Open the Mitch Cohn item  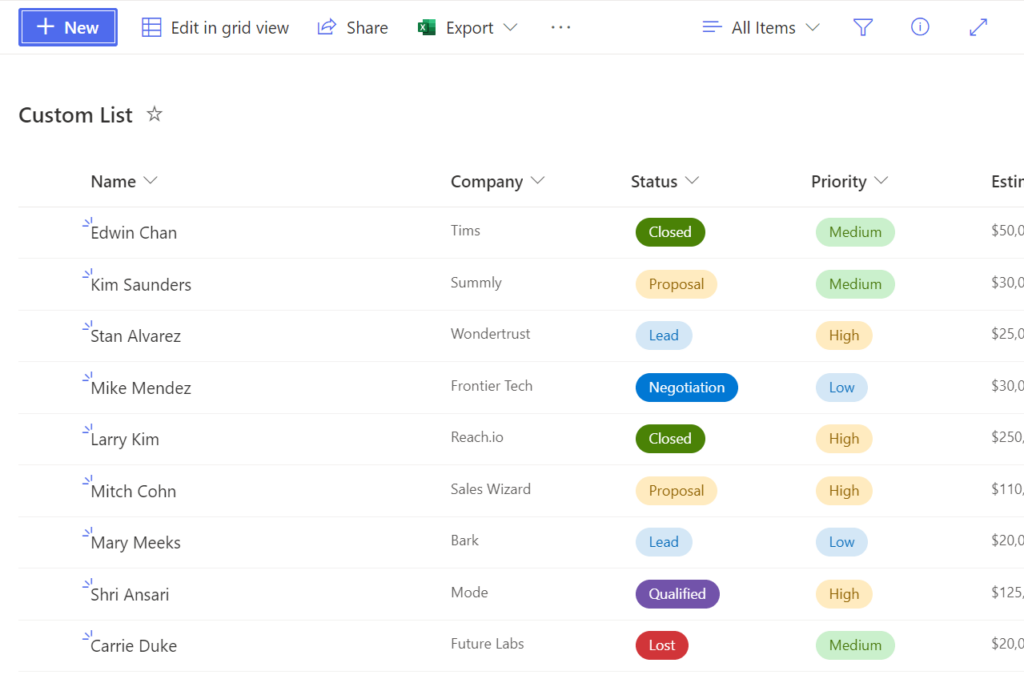(133, 491)
